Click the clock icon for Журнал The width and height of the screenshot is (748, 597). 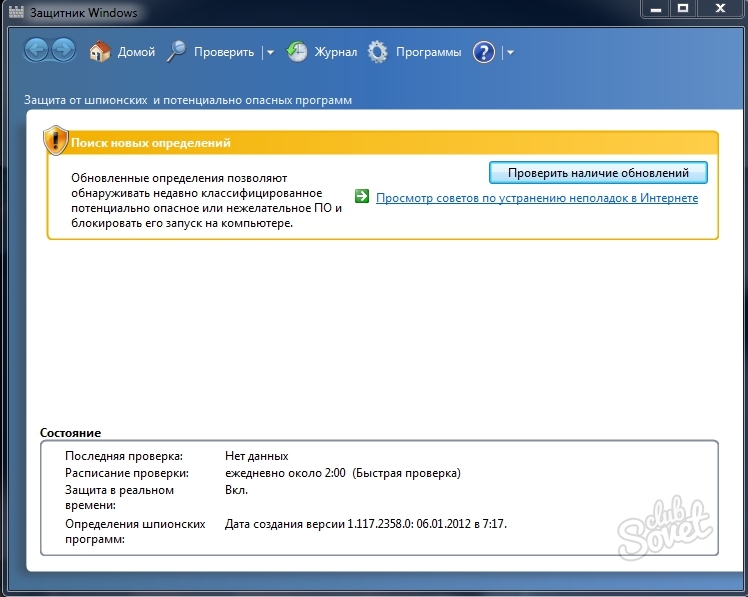297,51
